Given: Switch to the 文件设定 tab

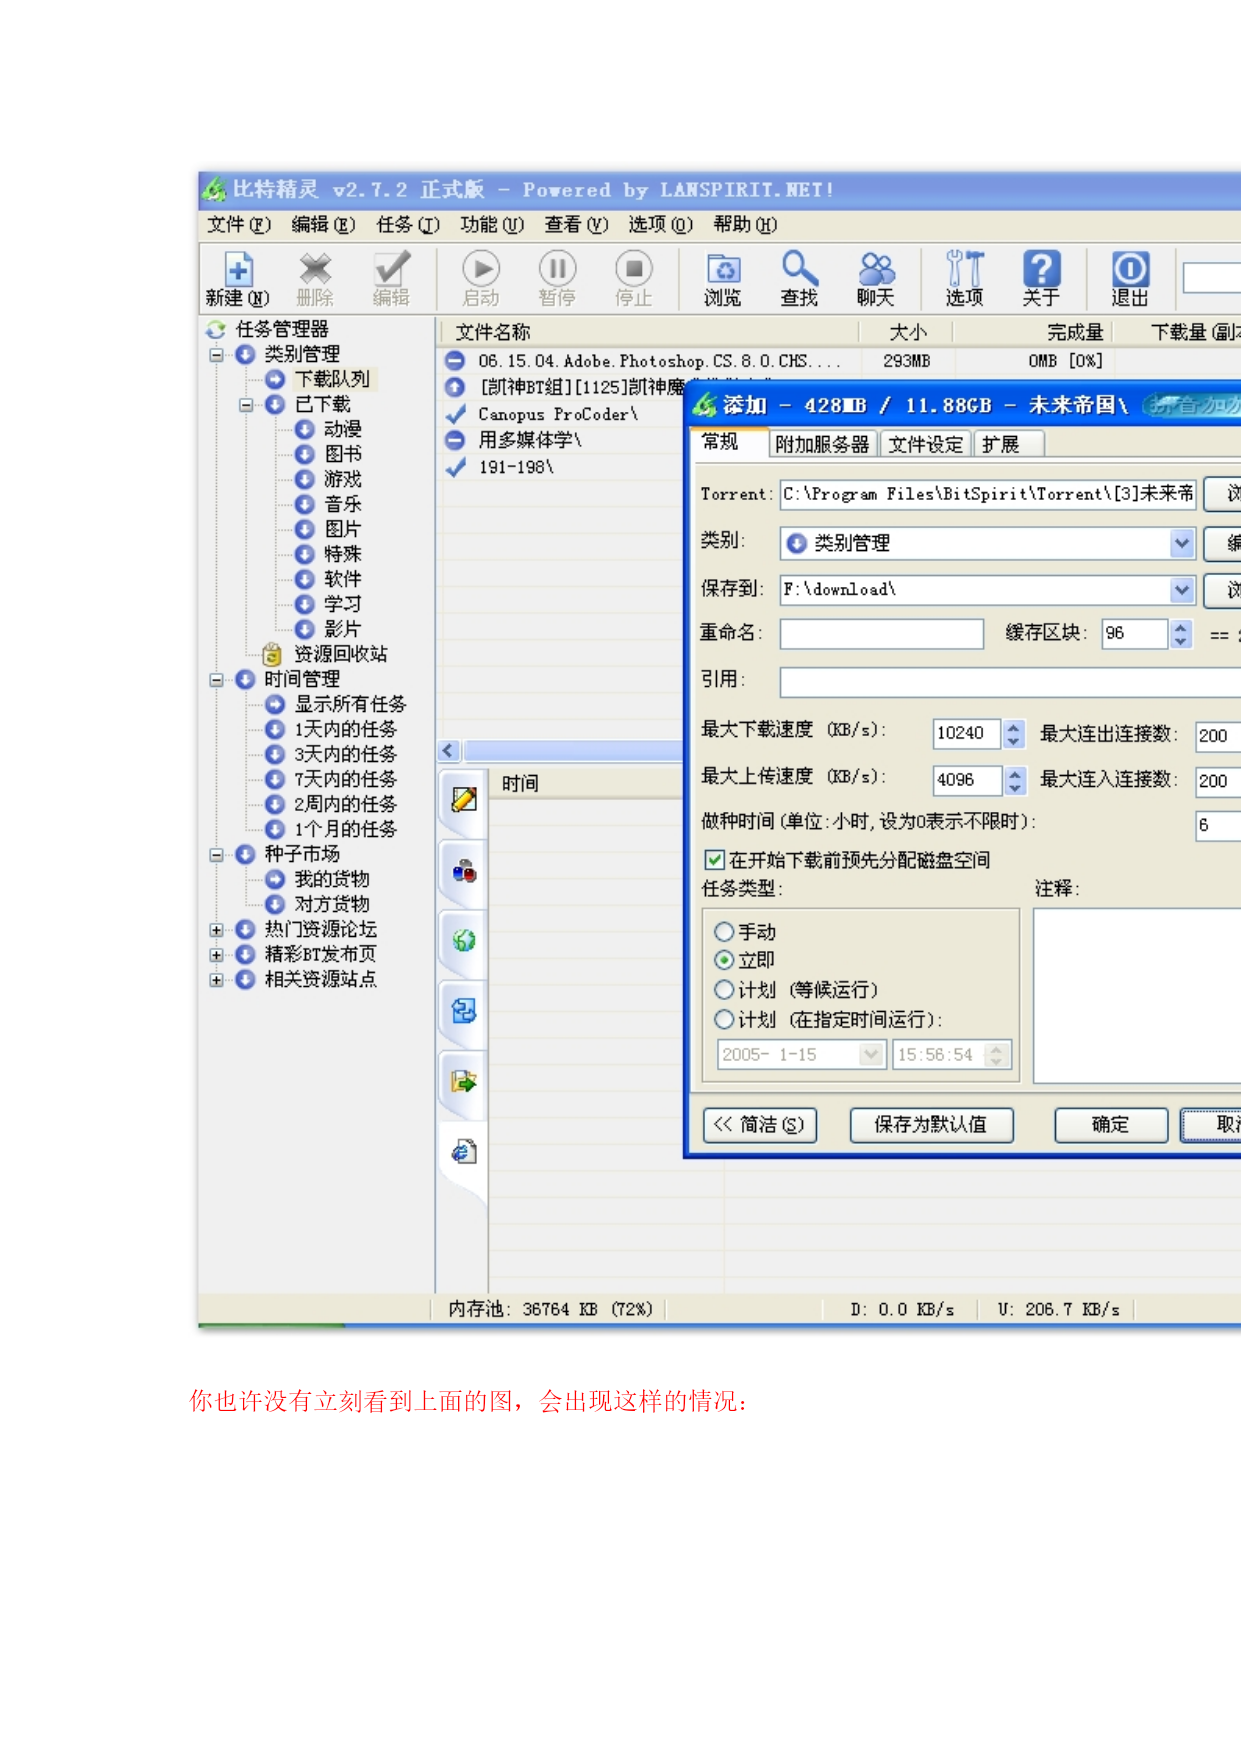Looking at the screenshot, I should 926,444.
